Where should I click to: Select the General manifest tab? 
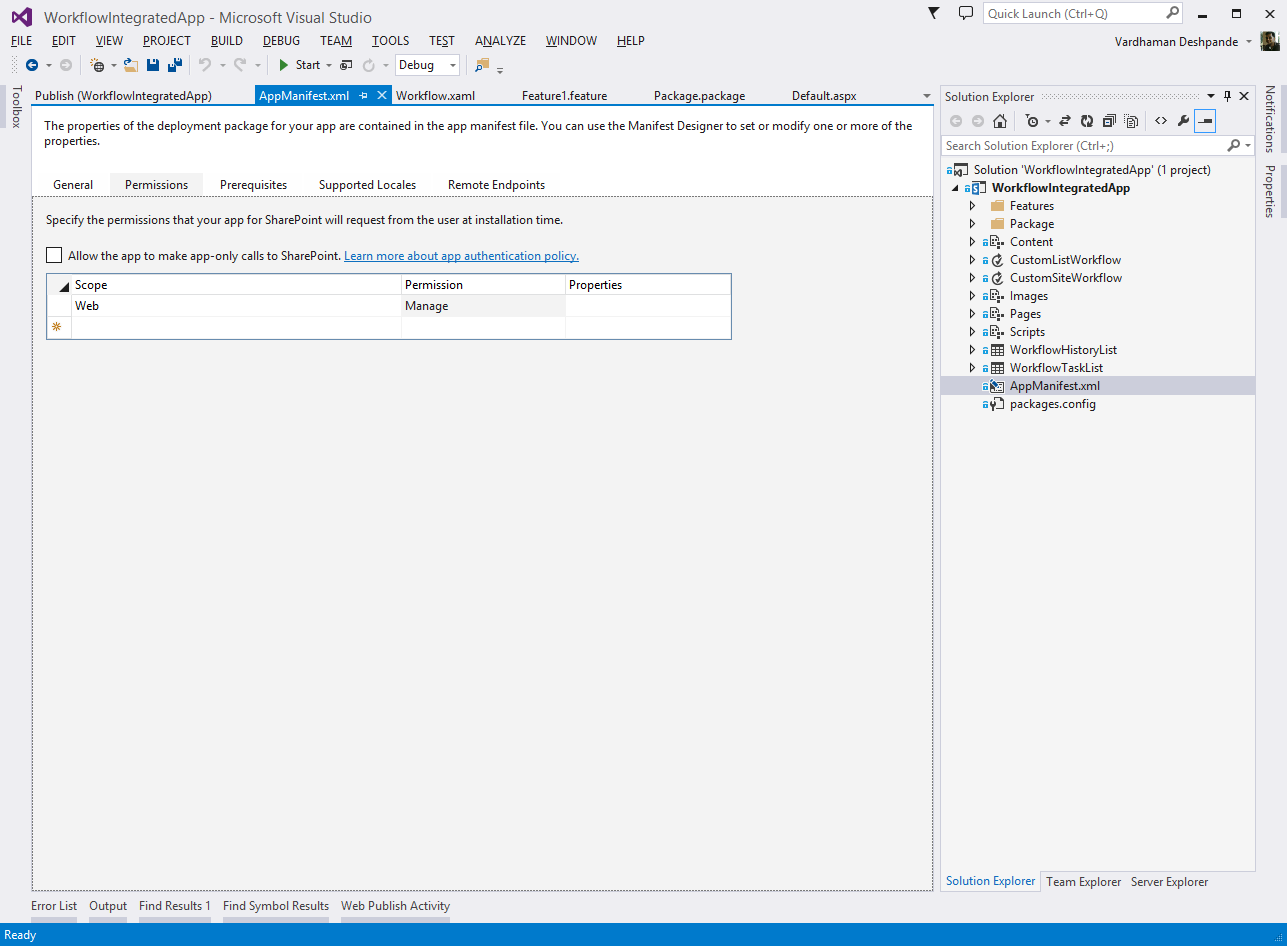coord(73,185)
